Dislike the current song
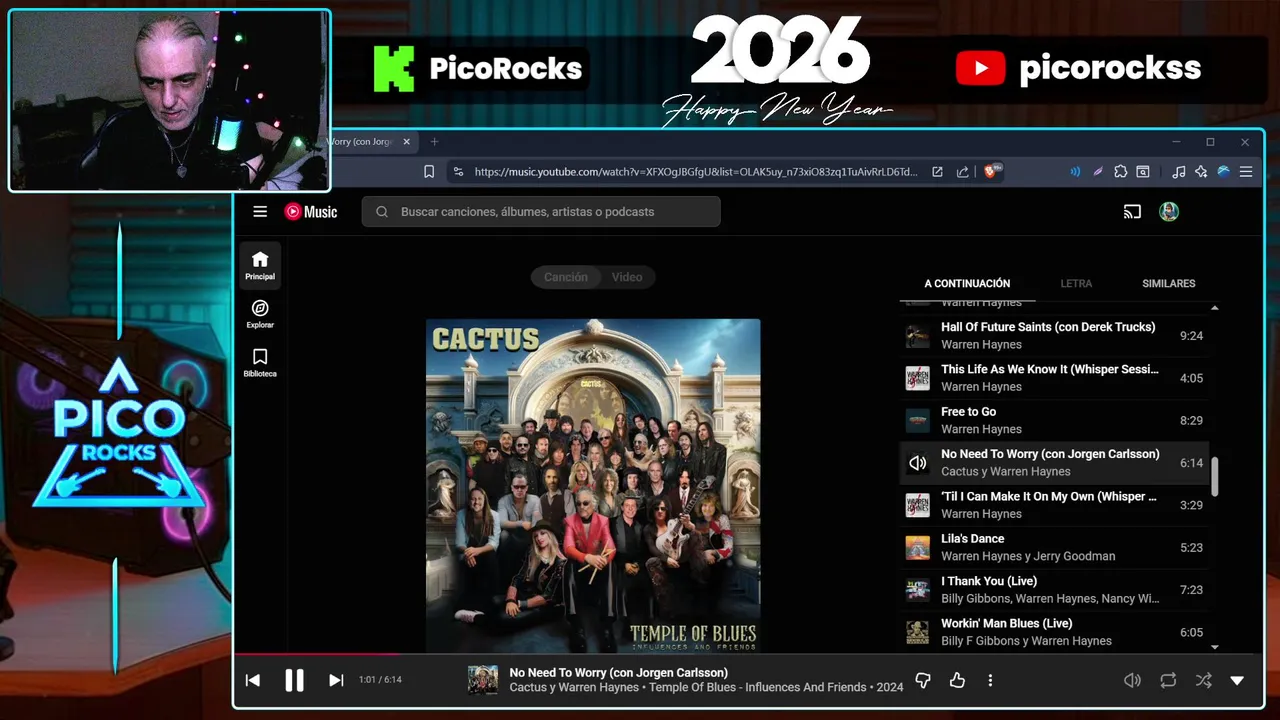1280x720 pixels. pos(923,680)
